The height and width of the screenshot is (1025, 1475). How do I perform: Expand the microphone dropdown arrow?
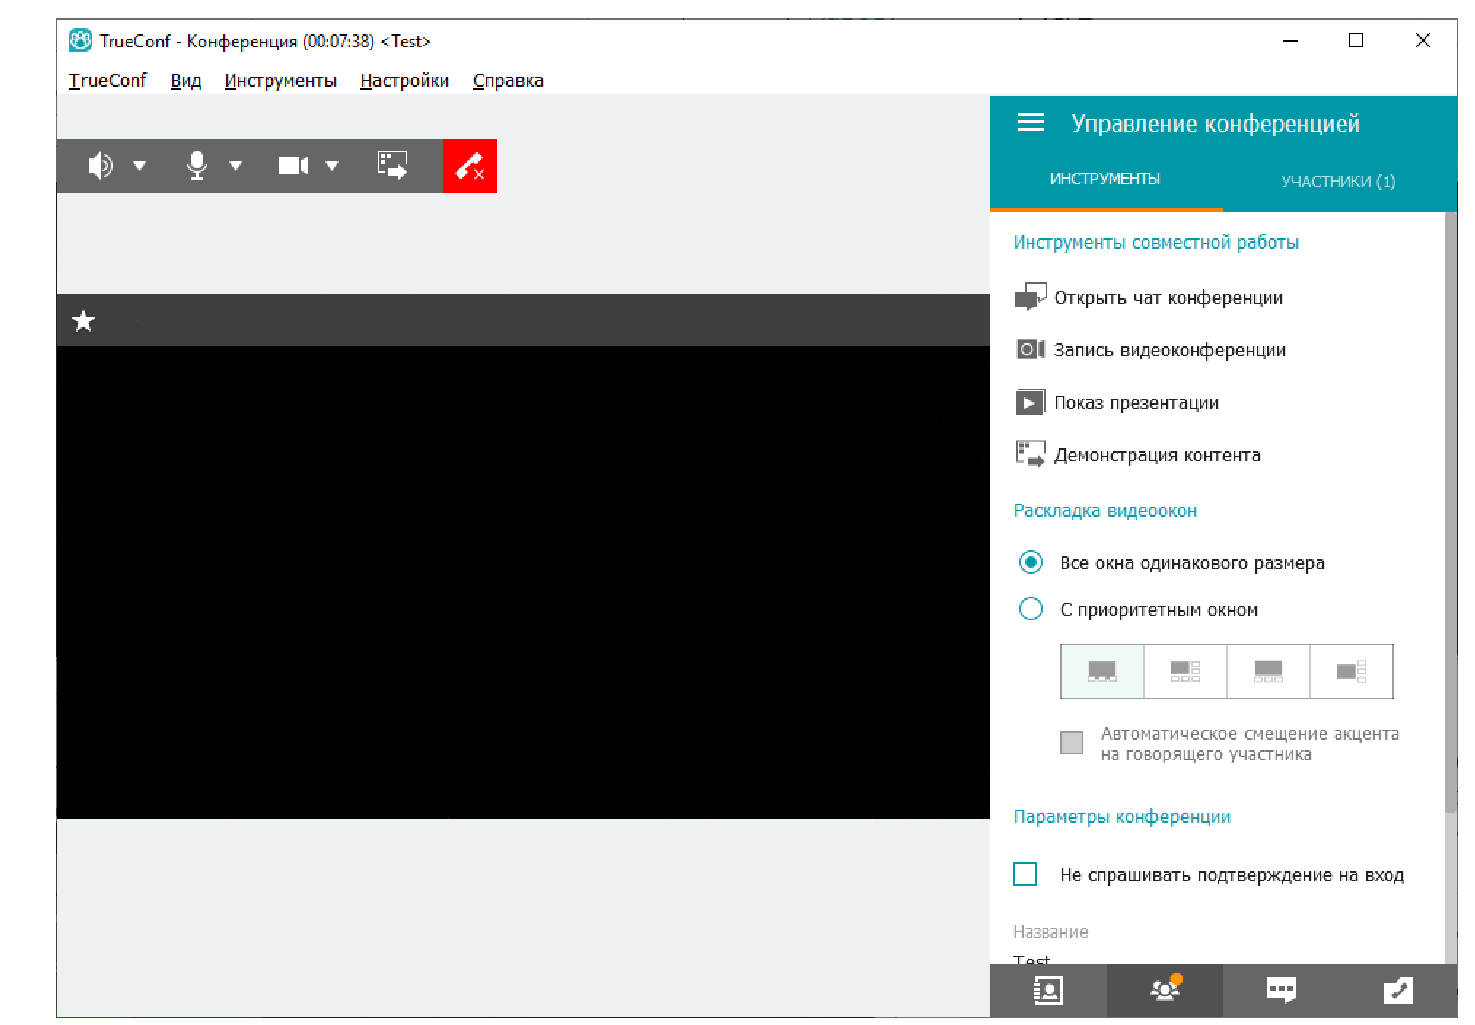[236, 166]
